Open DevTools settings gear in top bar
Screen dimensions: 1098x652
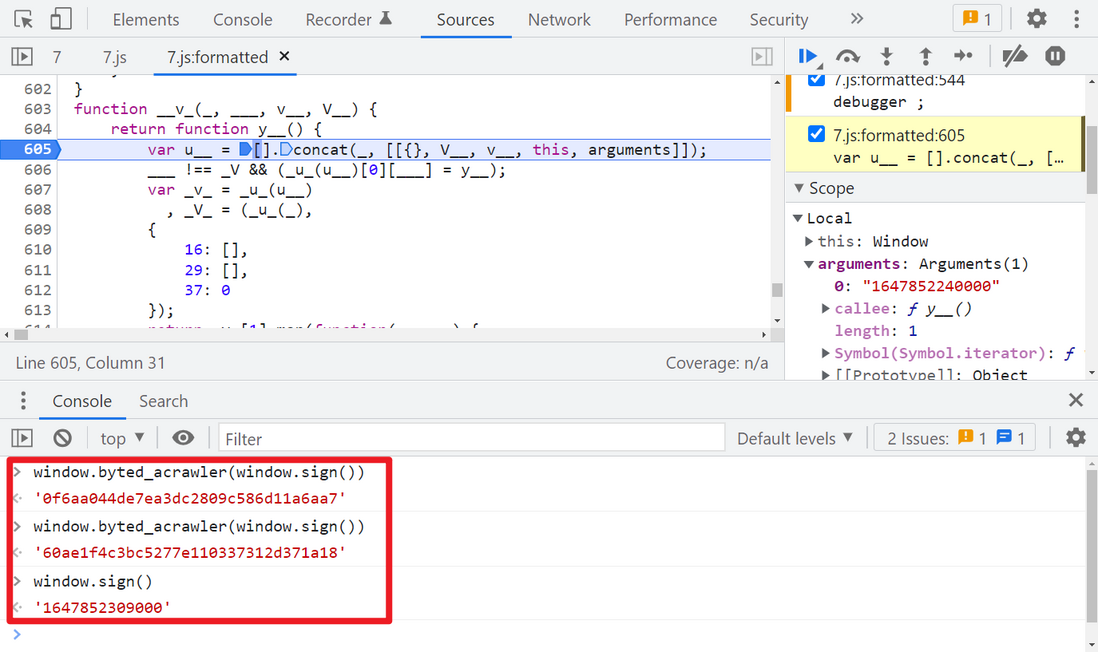click(1036, 19)
